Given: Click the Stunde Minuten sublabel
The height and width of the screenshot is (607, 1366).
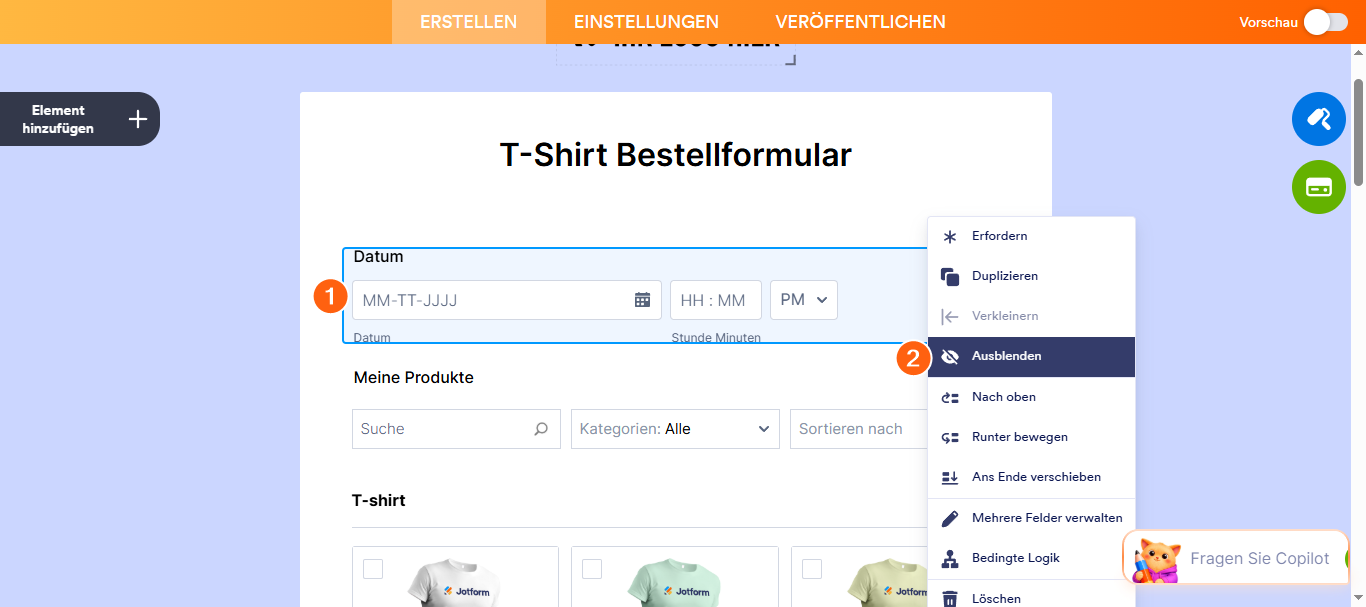Looking at the screenshot, I should [x=716, y=338].
